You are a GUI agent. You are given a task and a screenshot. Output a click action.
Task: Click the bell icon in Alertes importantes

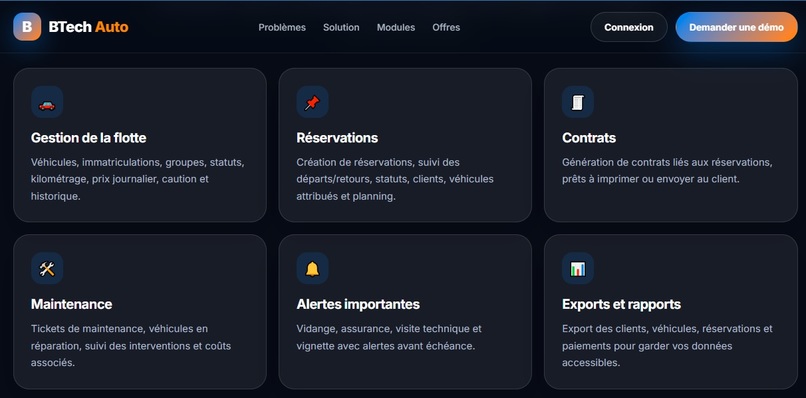[x=313, y=268]
